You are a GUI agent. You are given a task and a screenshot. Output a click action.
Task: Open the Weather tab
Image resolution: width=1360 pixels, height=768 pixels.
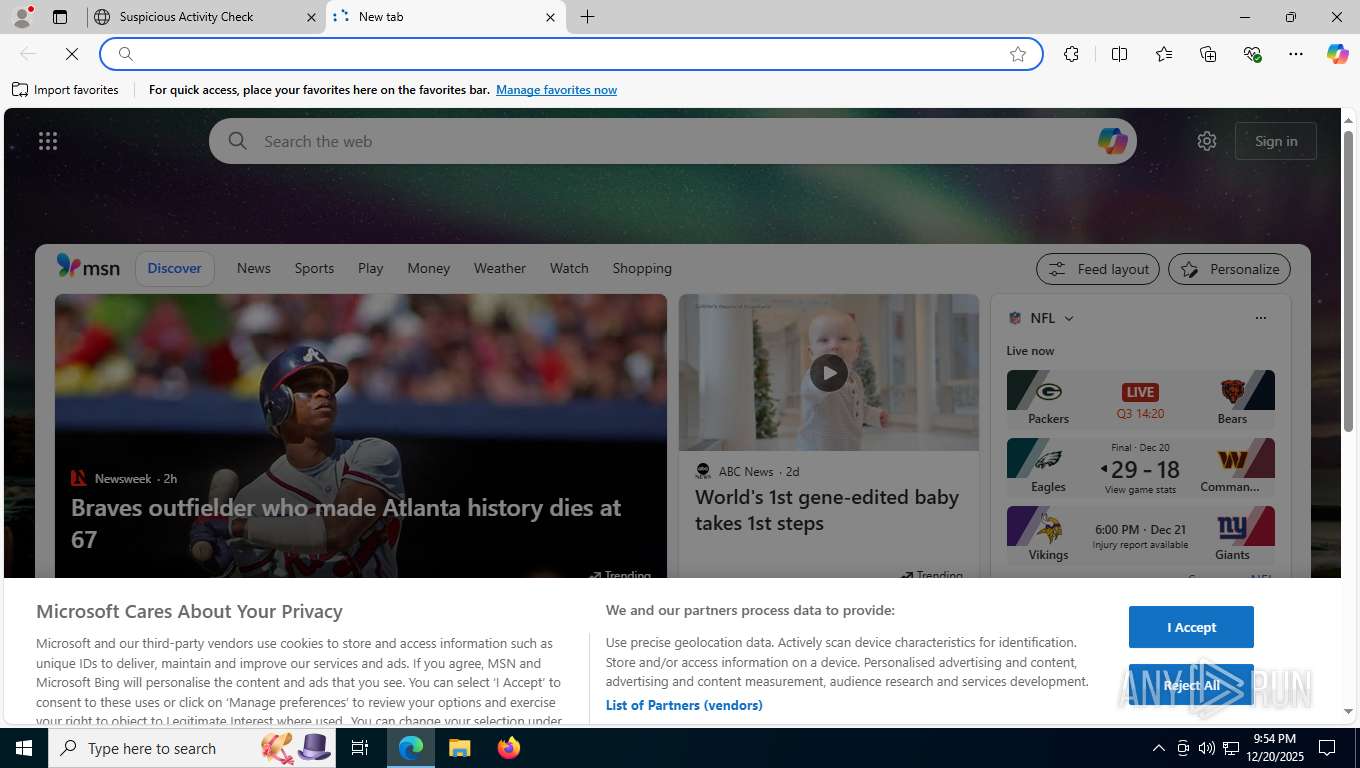click(499, 268)
